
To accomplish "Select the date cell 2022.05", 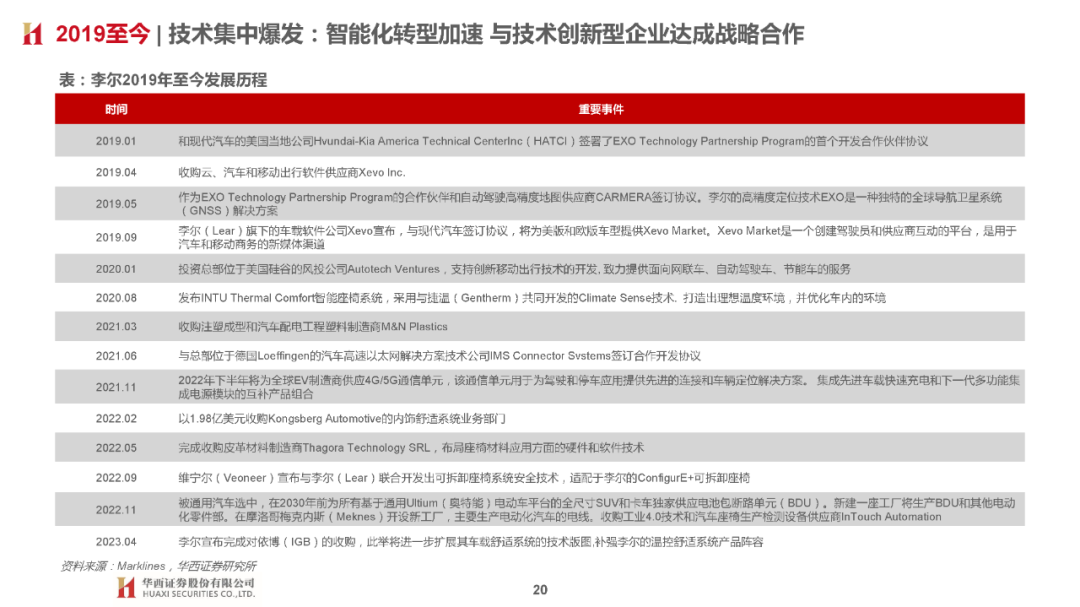I will coord(116,448).
